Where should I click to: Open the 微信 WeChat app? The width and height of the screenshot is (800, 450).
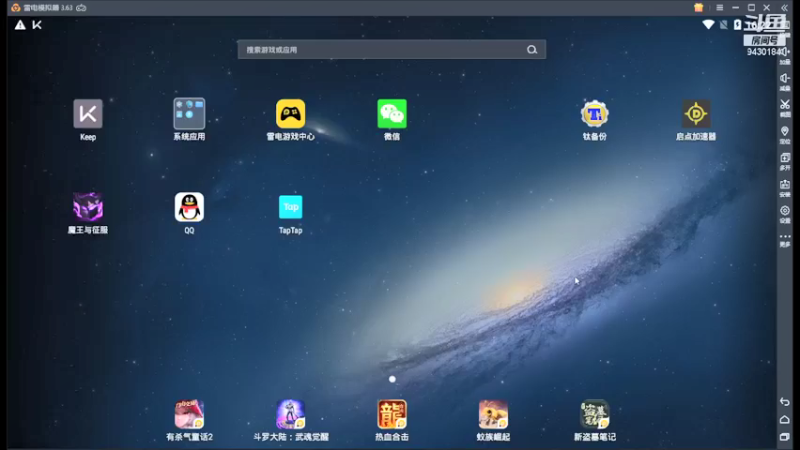tap(392, 114)
